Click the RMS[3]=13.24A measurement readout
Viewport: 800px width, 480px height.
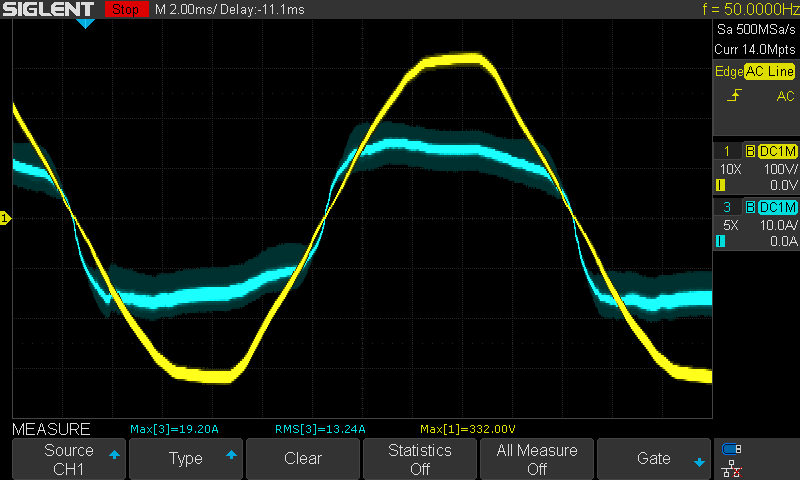click(320, 429)
